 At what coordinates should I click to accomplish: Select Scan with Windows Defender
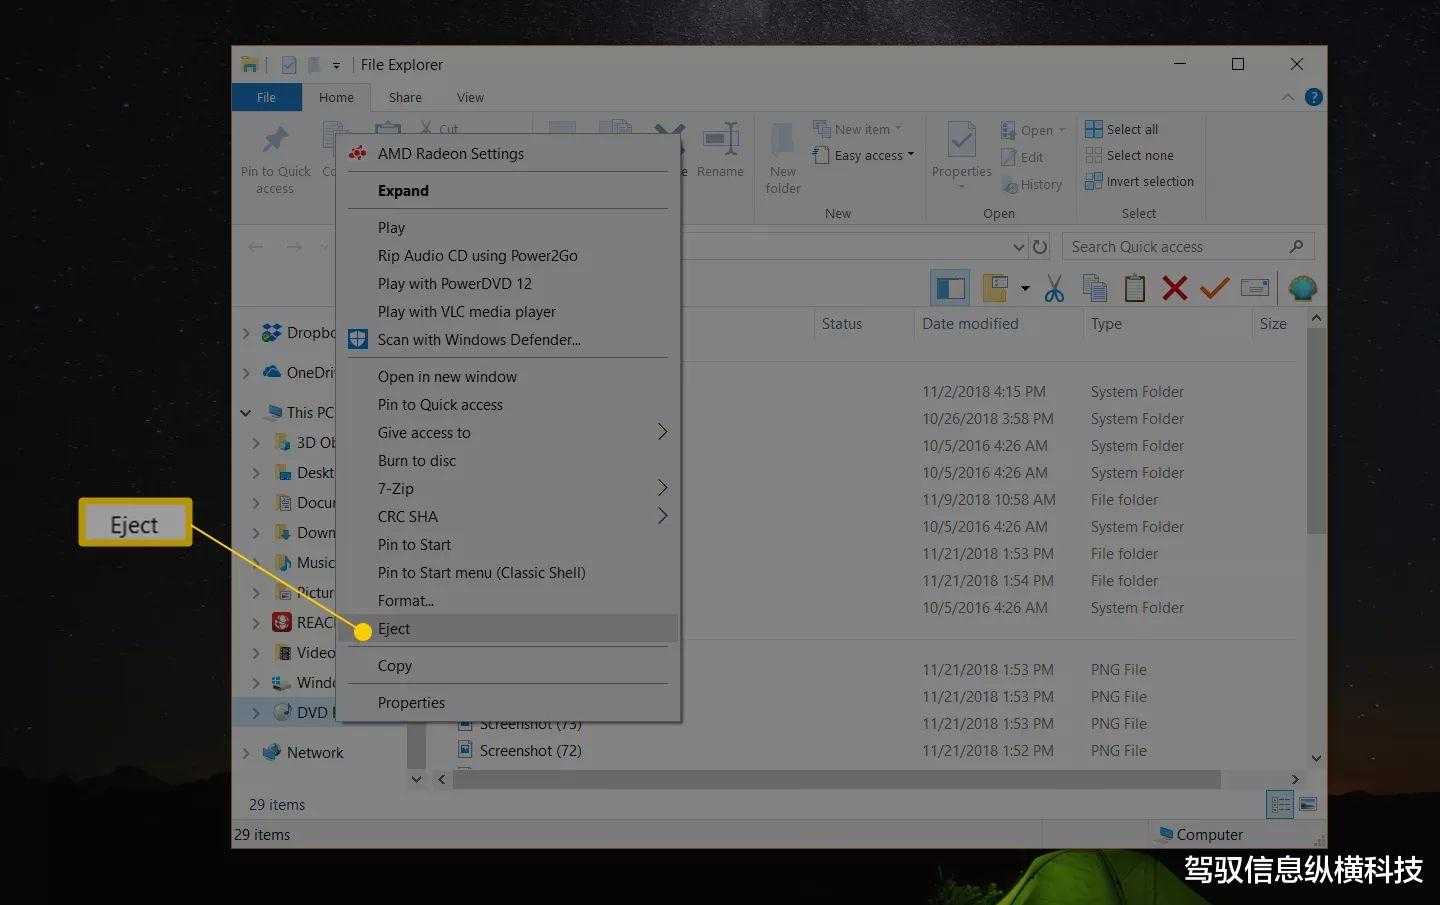click(508, 339)
